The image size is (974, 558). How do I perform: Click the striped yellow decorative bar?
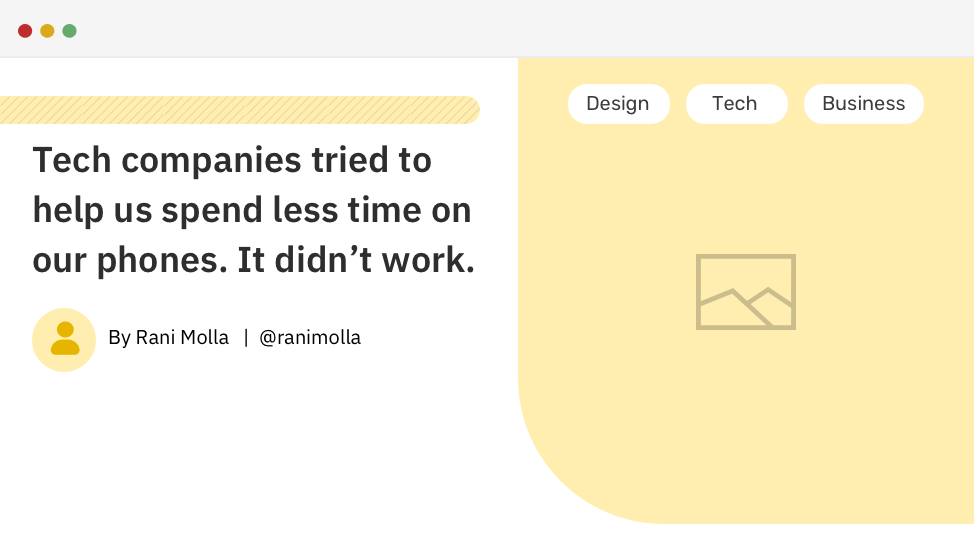(238, 110)
